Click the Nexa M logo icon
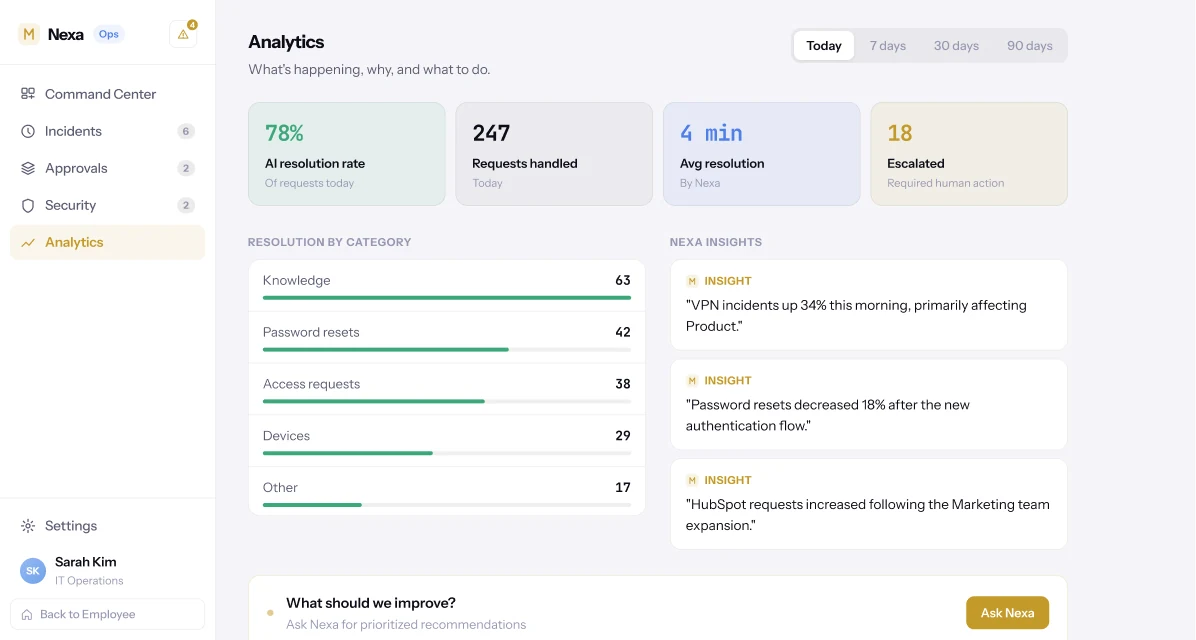Screen dimensions: 1196x640 click(x=29, y=34)
